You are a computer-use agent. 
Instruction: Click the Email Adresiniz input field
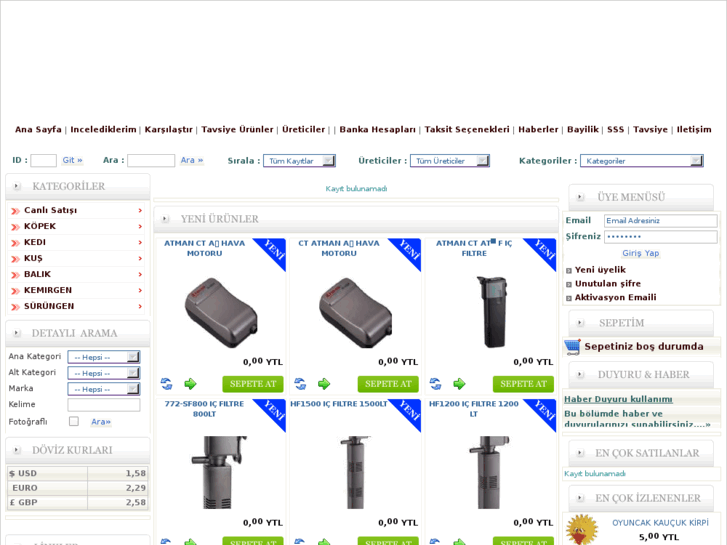pos(661,221)
